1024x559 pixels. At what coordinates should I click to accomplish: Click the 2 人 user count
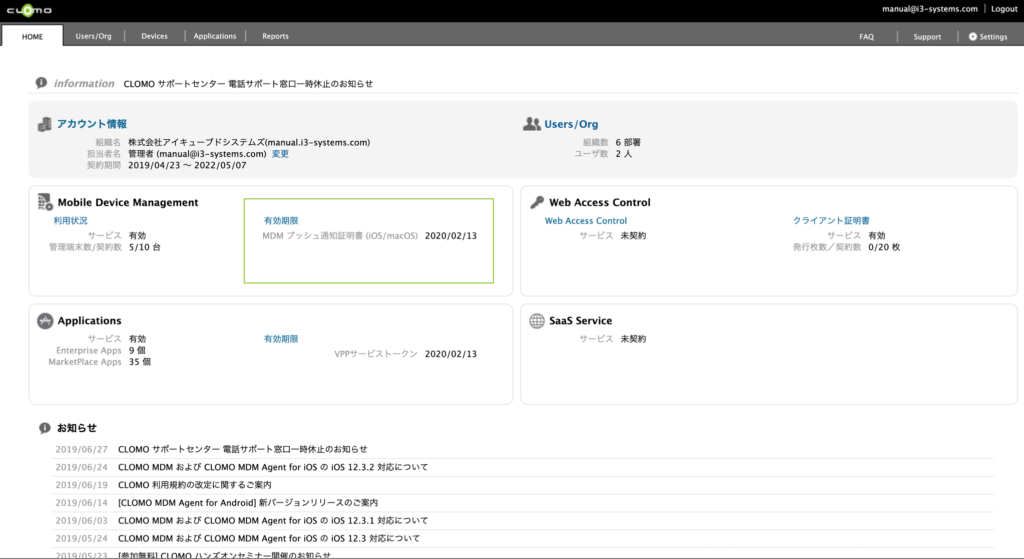click(x=624, y=154)
